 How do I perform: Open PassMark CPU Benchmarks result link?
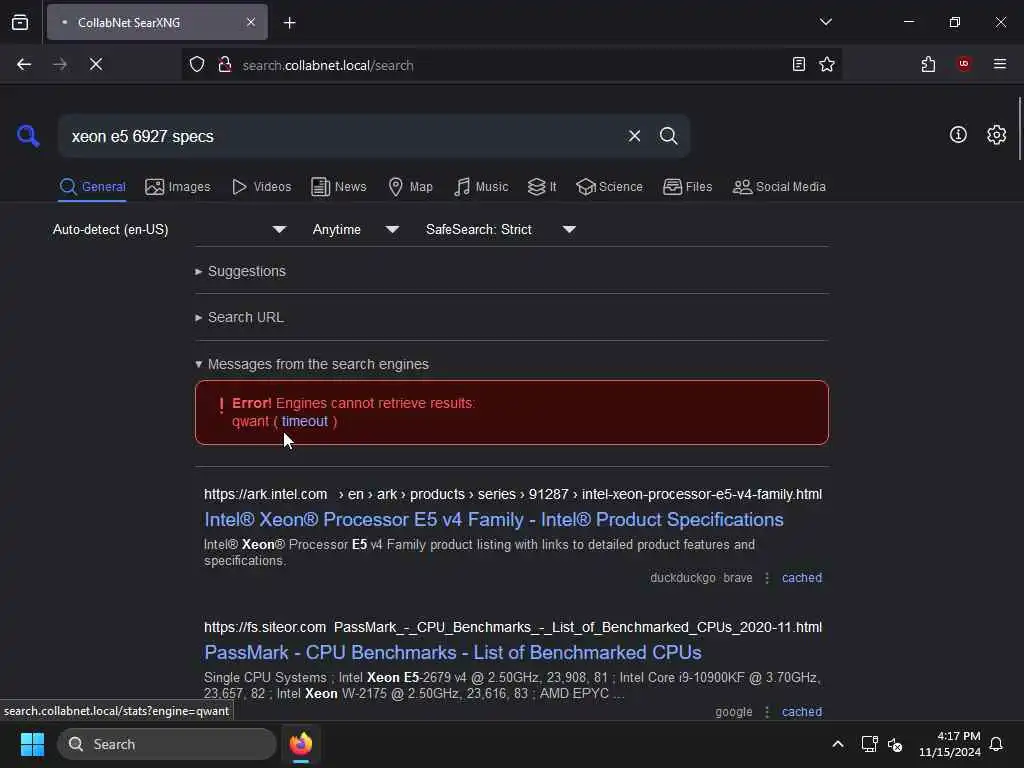pyautogui.click(x=453, y=652)
